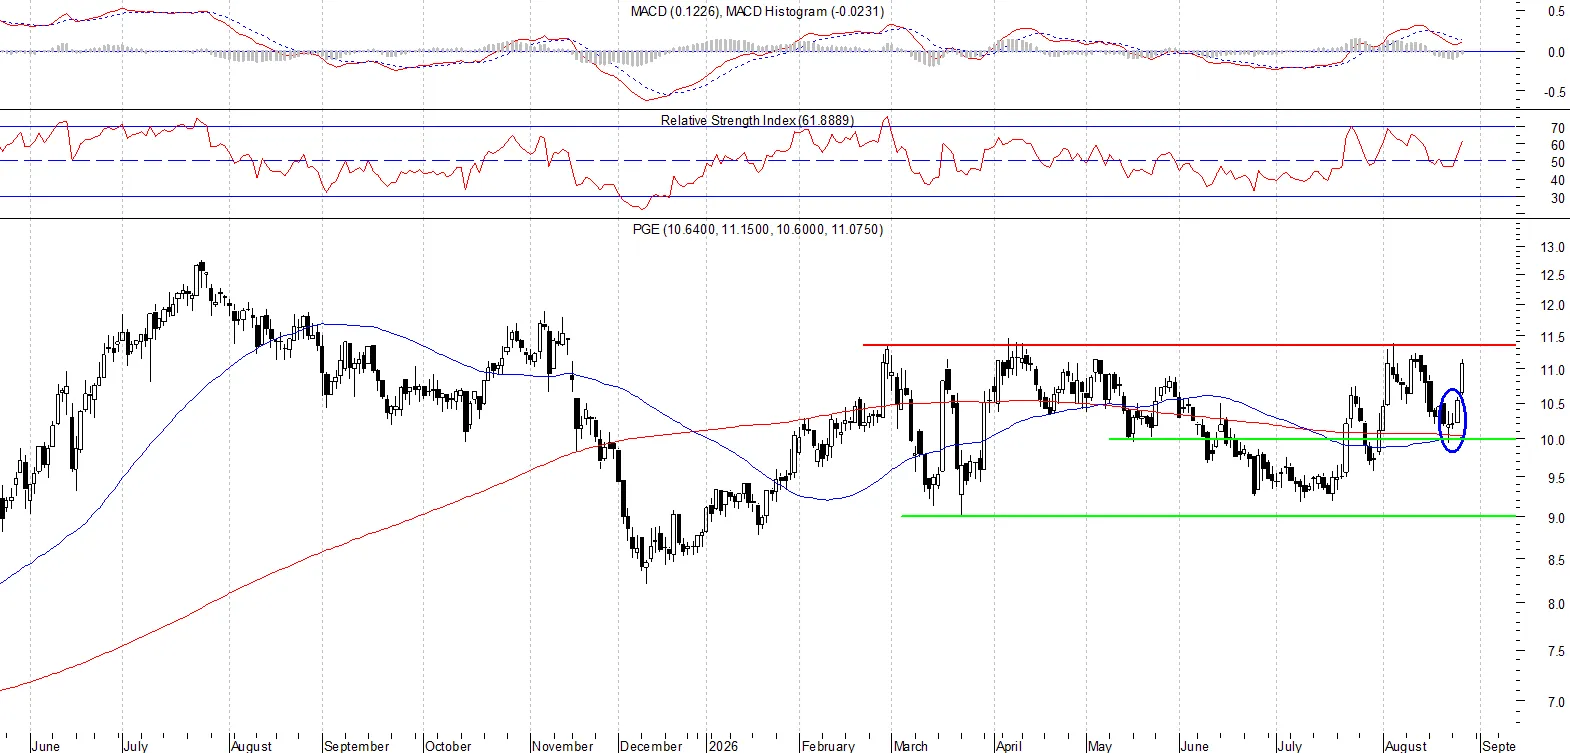Click the RSI 60 level label
This screenshot has height=753, width=1570.
pos(1558,146)
